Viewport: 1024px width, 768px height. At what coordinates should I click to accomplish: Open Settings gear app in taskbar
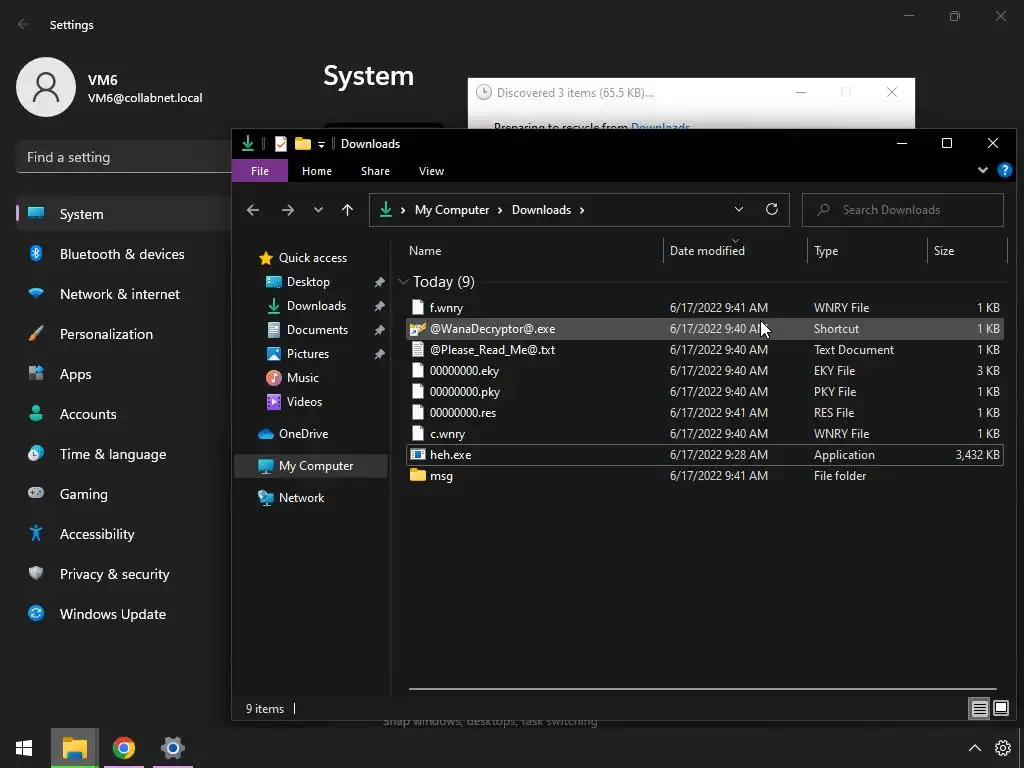172,748
